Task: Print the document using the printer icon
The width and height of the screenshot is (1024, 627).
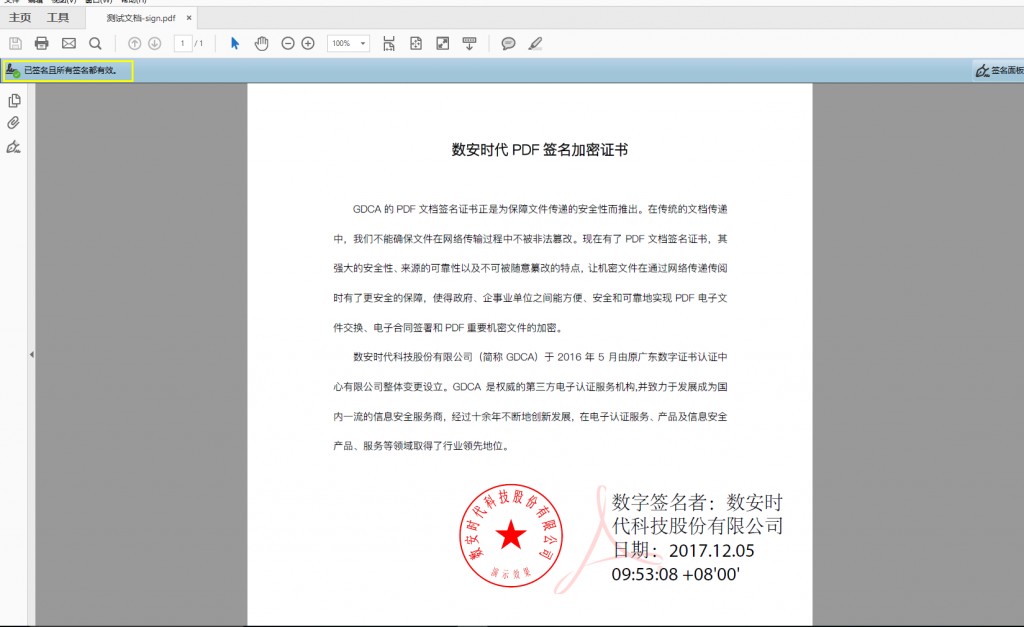Action: 42,44
